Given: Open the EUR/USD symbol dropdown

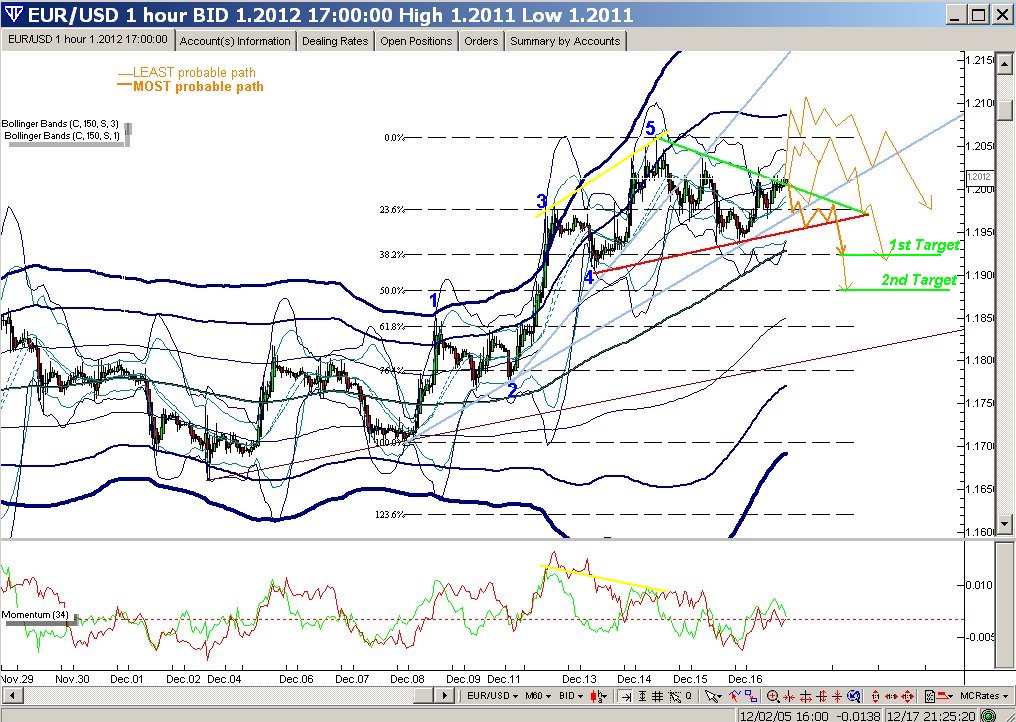Looking at the screenshot, I should pyautogui.click(x=488, y=695).
